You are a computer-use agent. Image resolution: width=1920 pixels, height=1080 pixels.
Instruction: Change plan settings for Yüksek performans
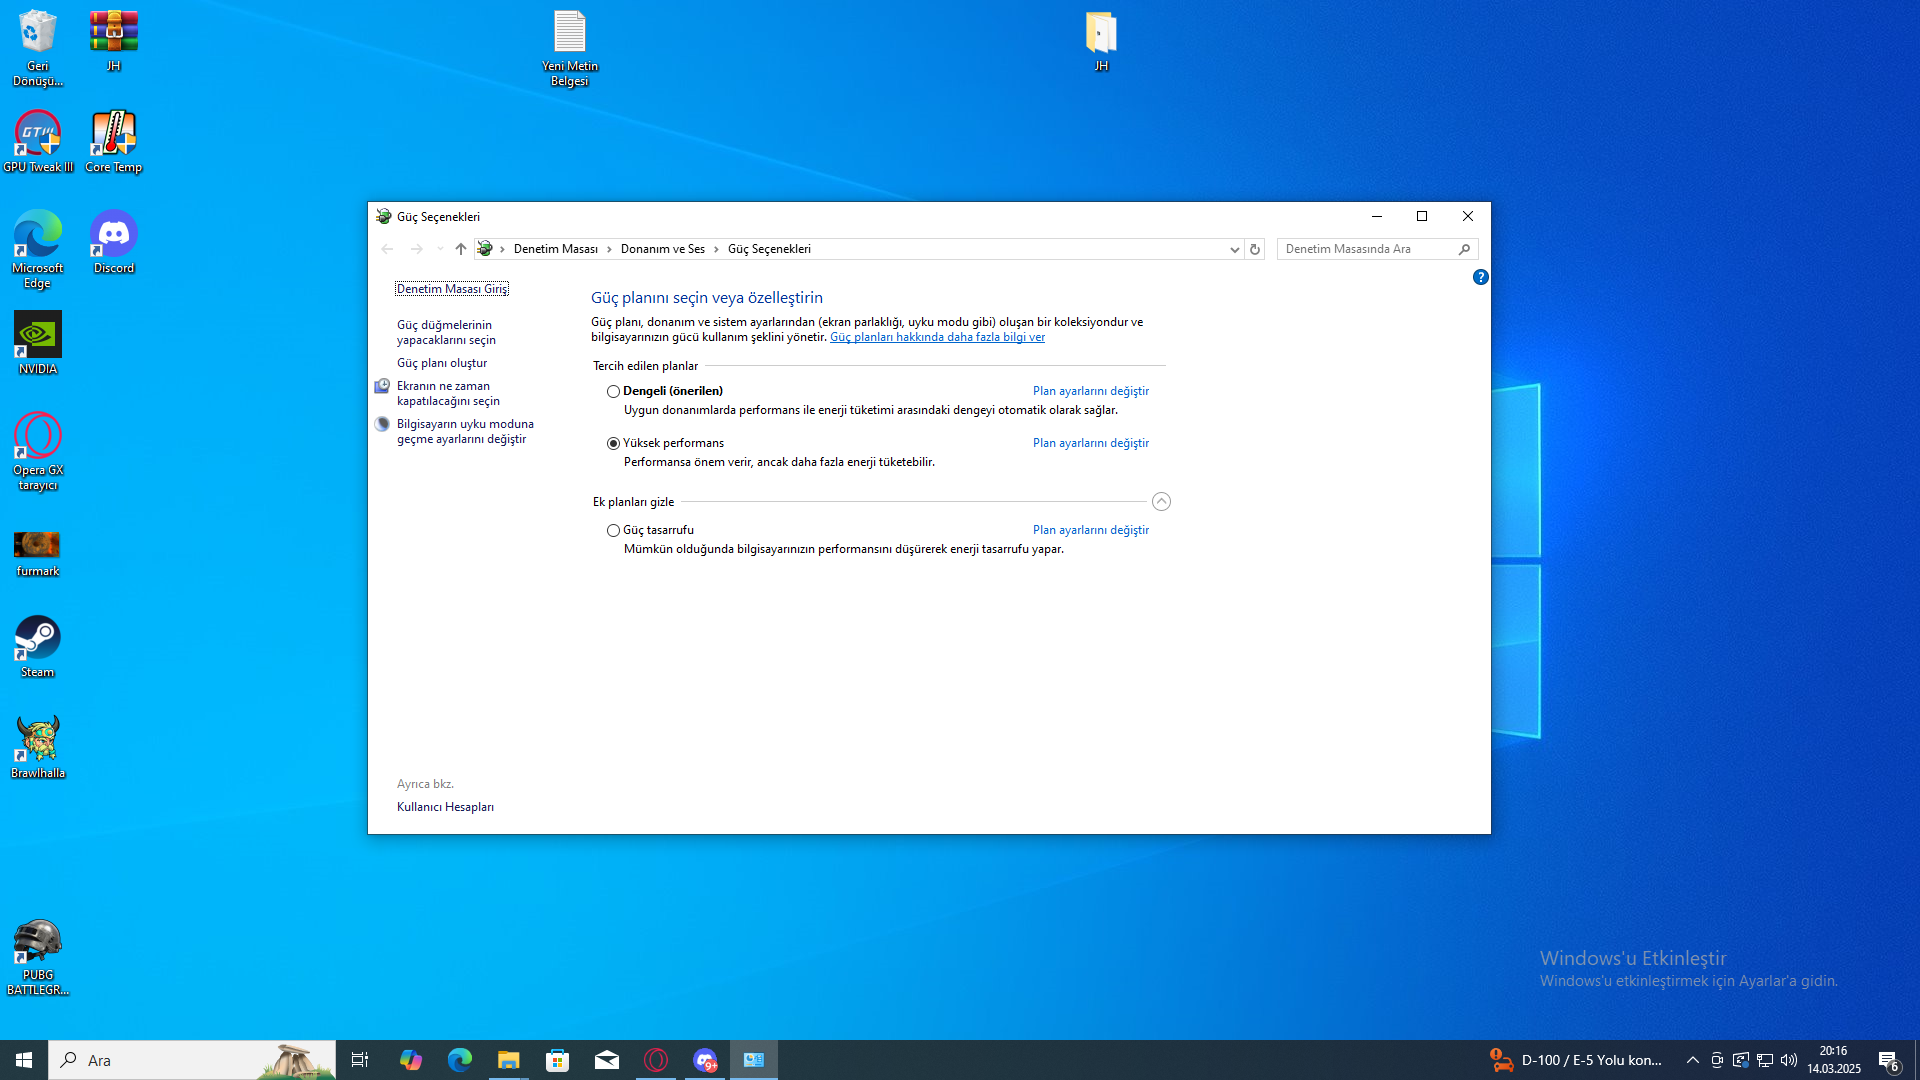click(x=1091, y=443)
